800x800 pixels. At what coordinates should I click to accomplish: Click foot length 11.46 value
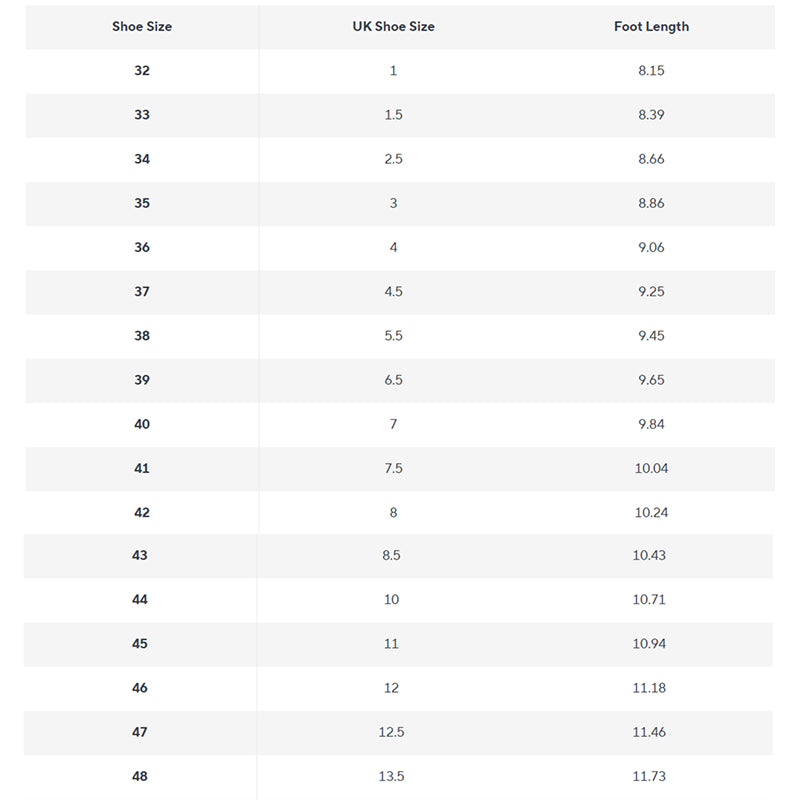click(x=649, y=732)
